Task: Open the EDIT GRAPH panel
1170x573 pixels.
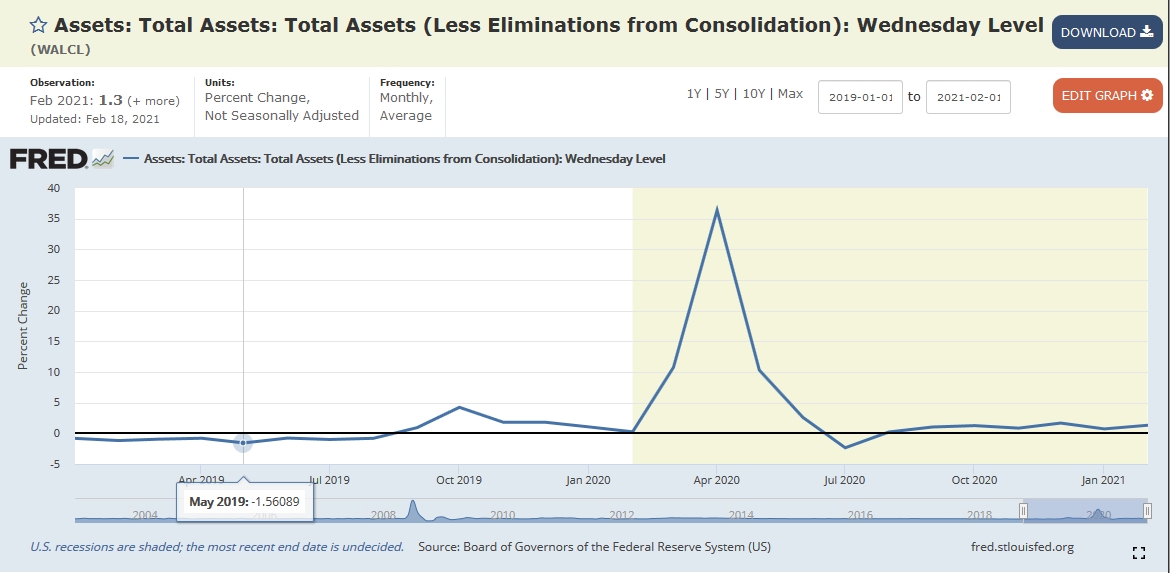Action: [1107, 96]
